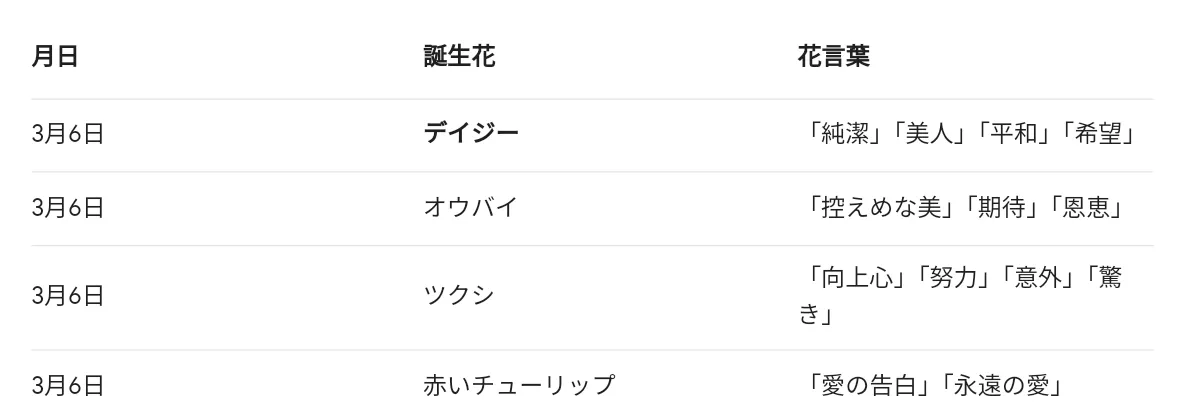
Task: Click the 3月6日 date in ツクシ row
Action: point(68,295)
